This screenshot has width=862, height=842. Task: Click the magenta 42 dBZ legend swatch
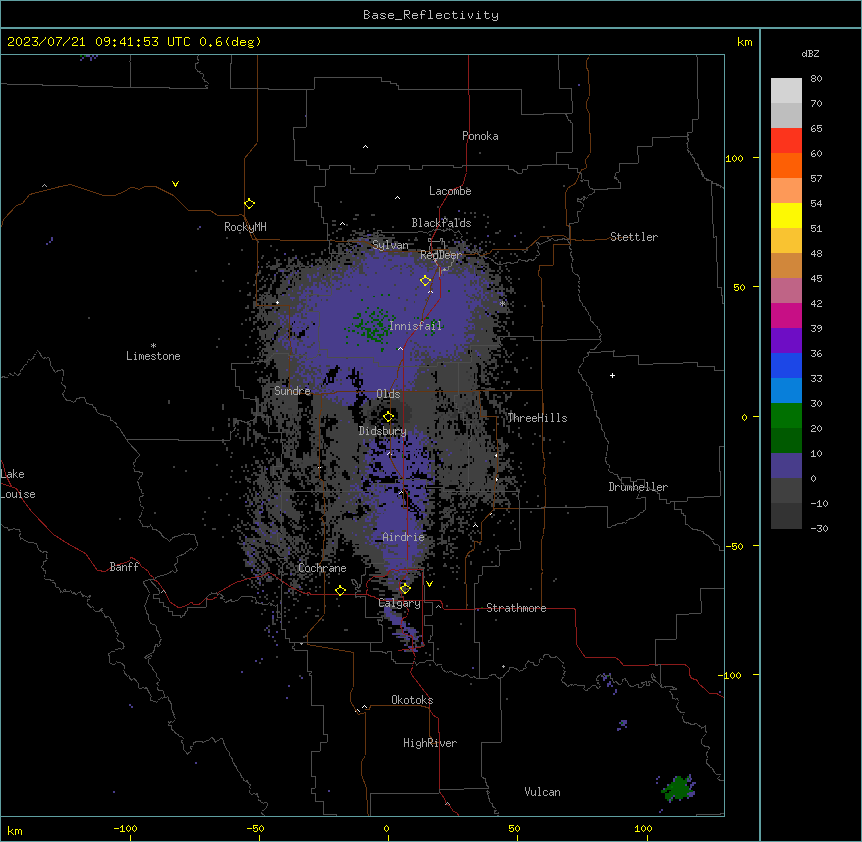[786, 315]
